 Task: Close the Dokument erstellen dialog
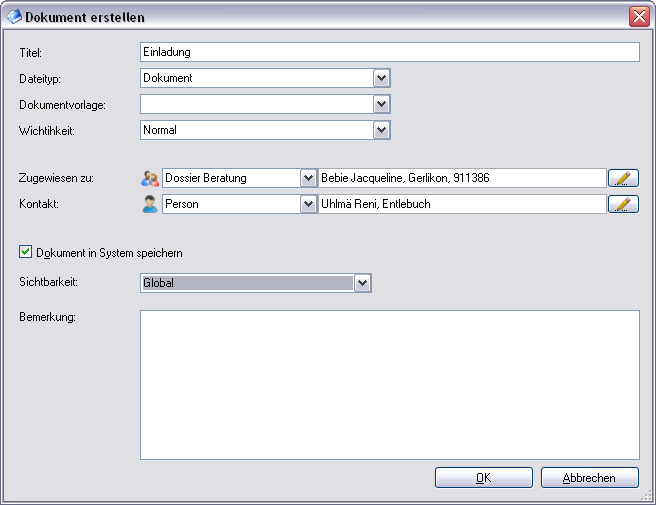point(639,17)
